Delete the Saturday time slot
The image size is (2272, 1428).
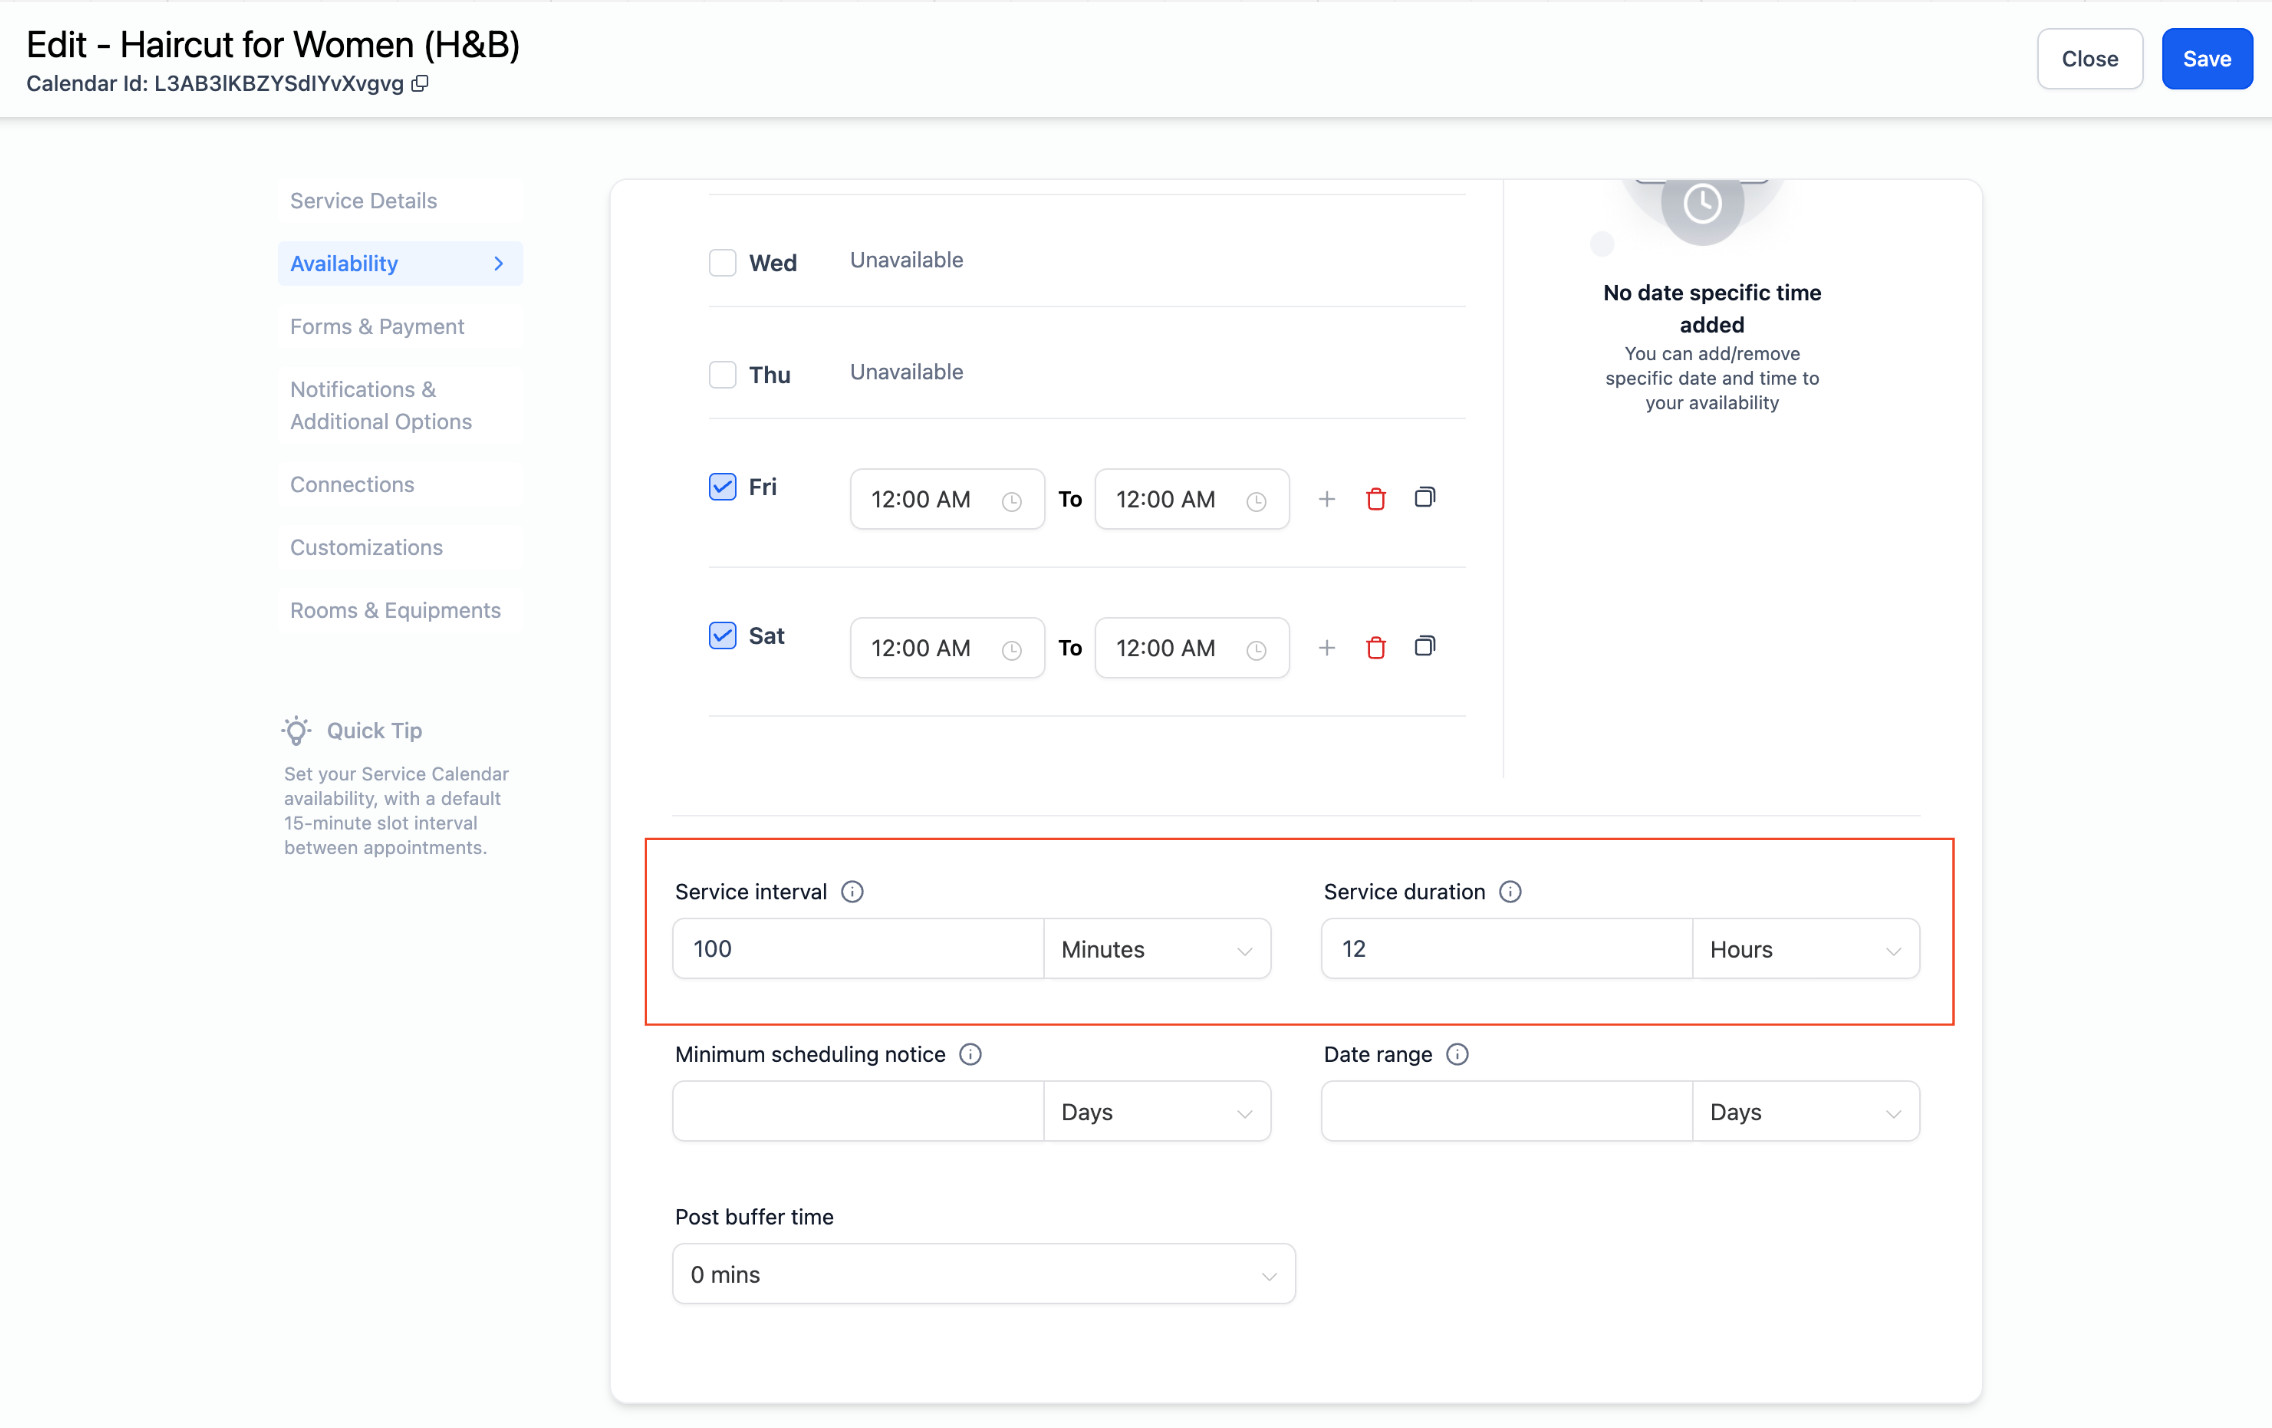click(x=1376, y=647)
